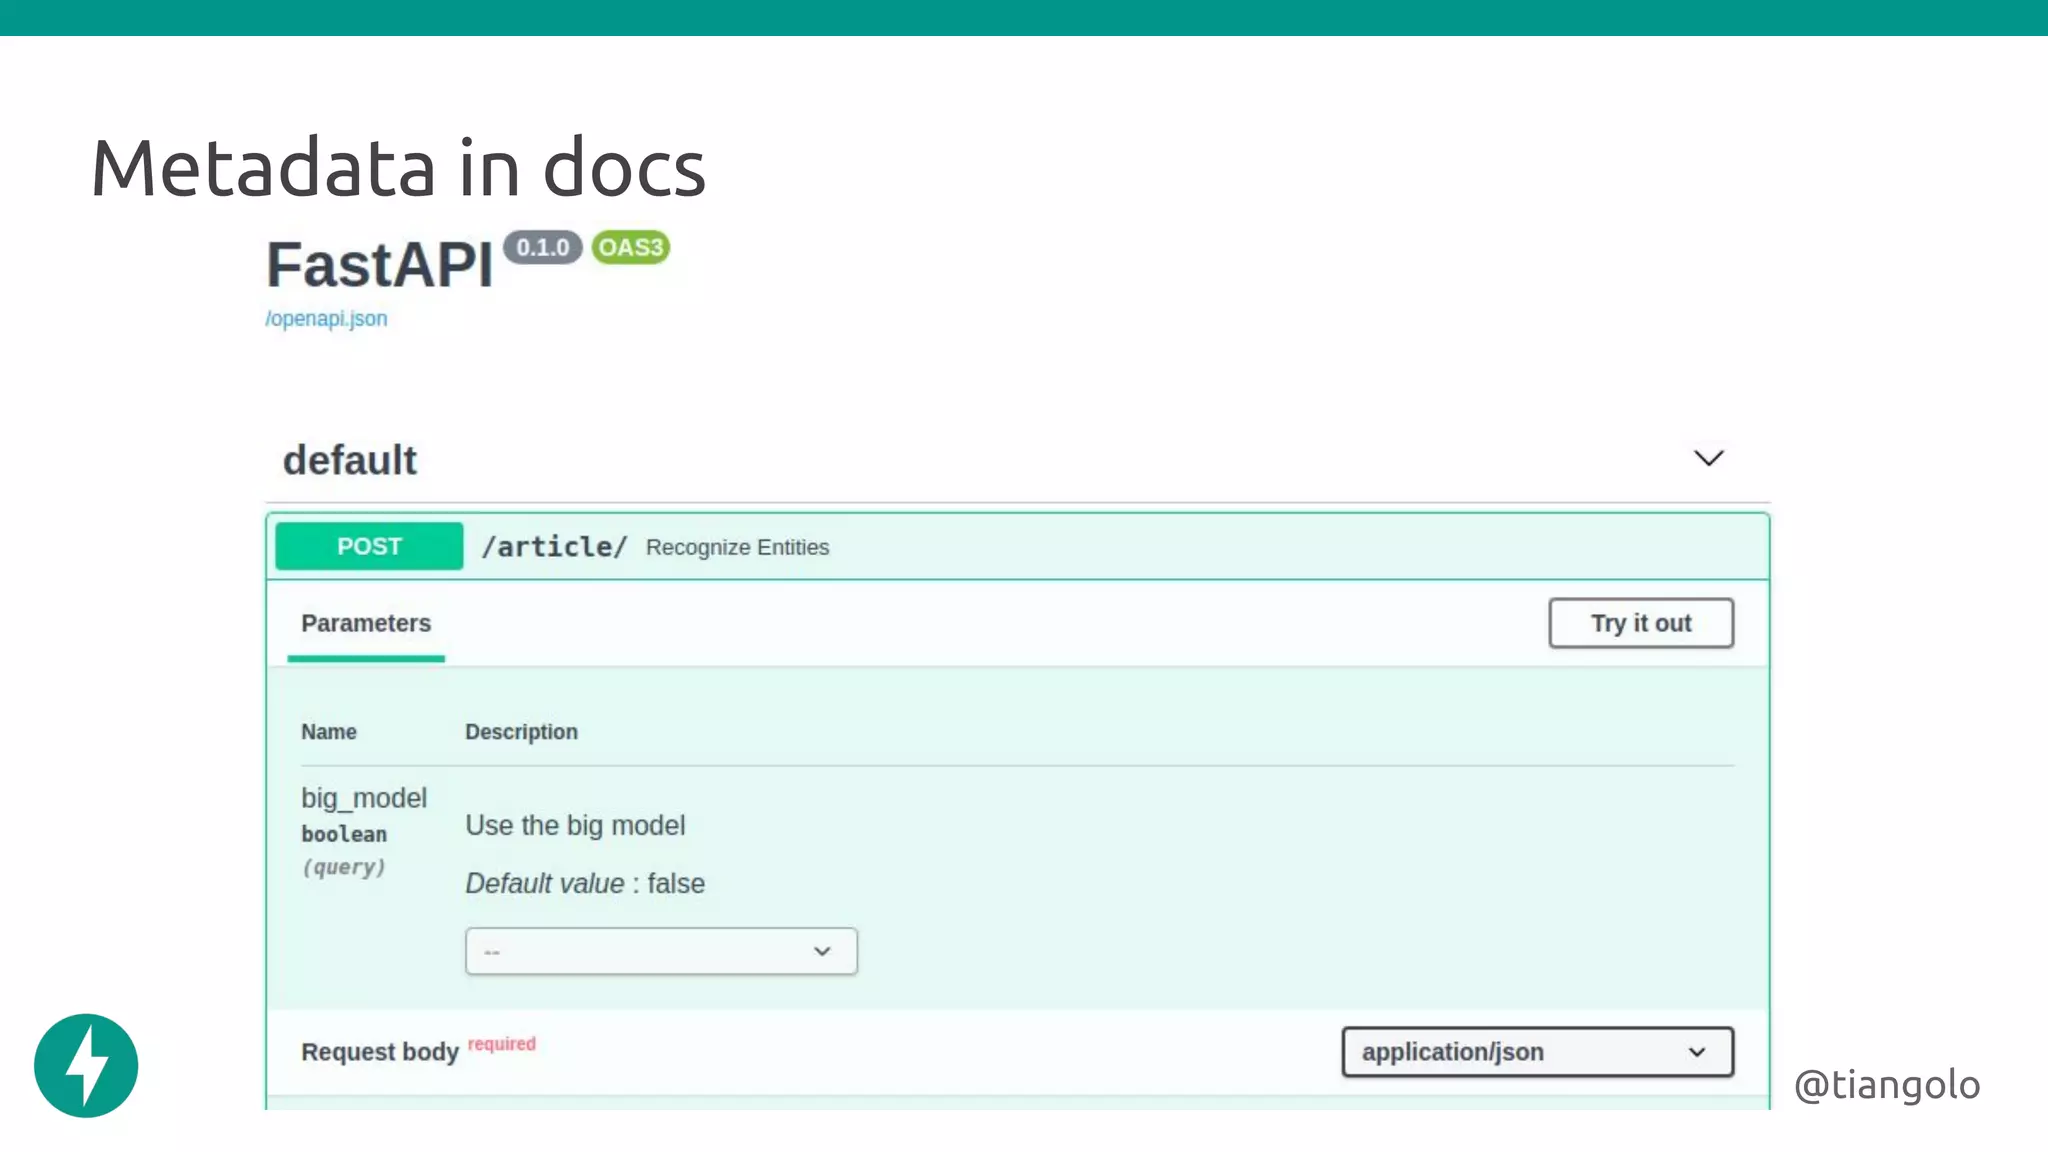
Task: Click the POST method badge
Action: [x=369, y=546]
